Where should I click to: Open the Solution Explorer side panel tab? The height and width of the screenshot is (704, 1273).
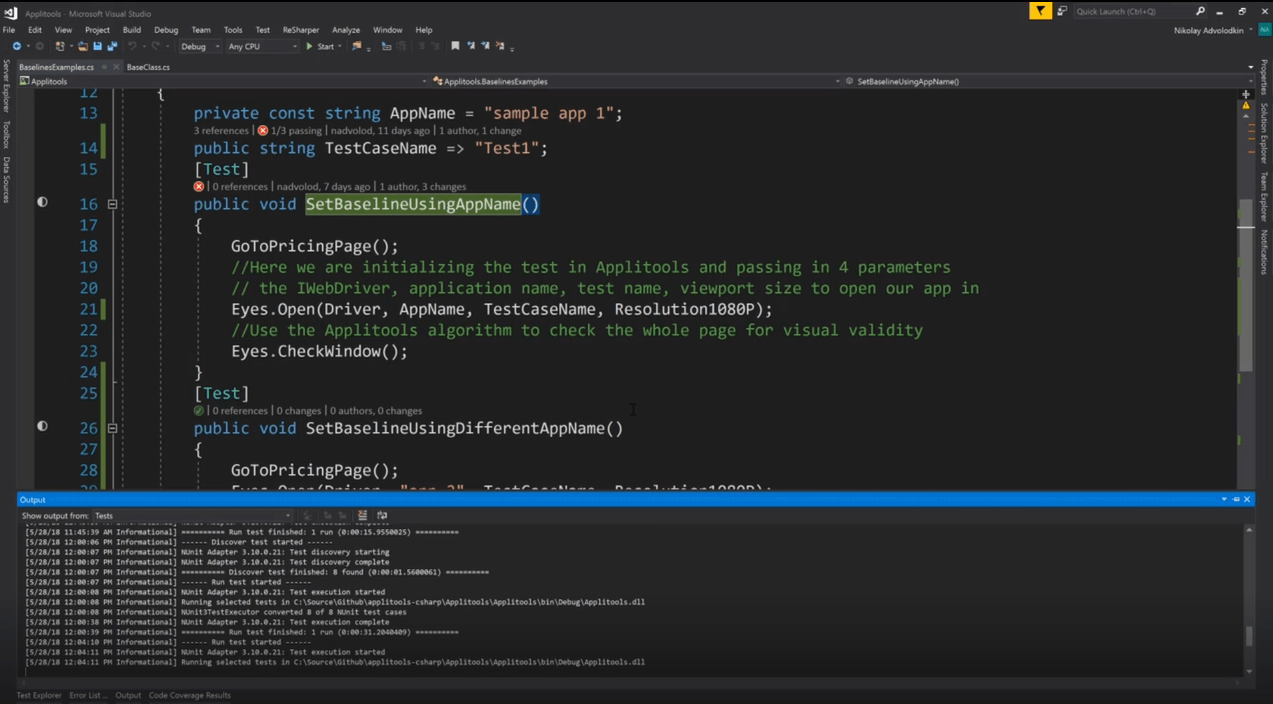[x=1264, y=133]
